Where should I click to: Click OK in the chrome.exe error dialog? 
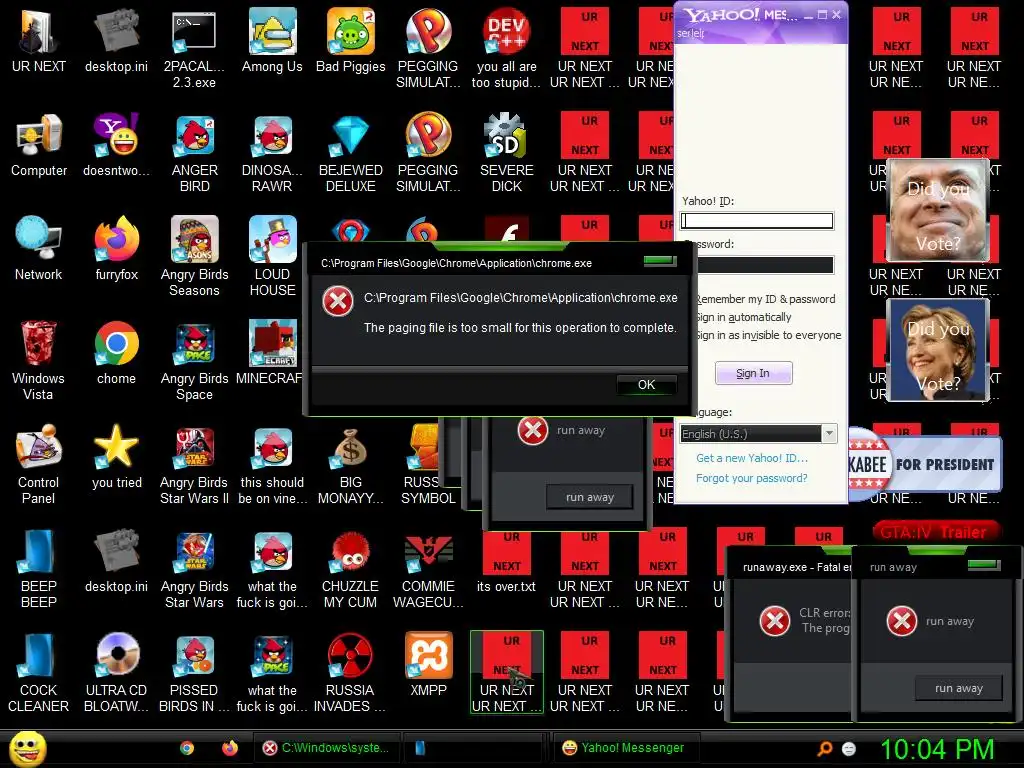[647, 385]
